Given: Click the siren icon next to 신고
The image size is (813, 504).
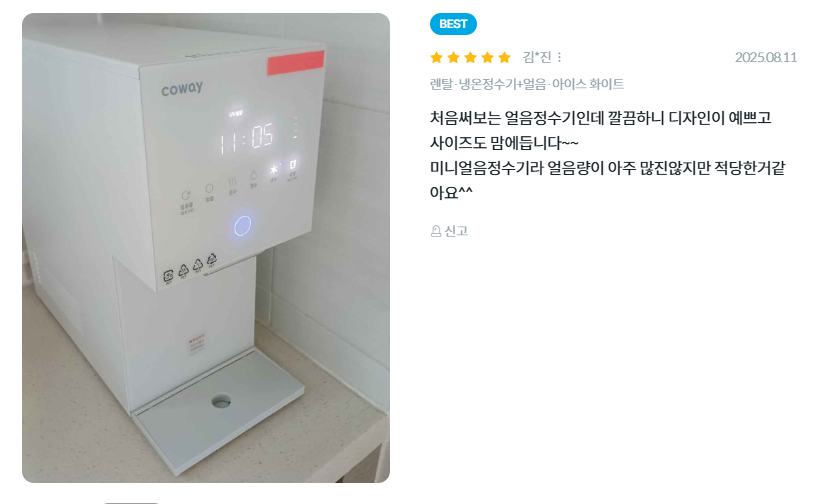Looking at the screenshot, I should click(x=436, y=231).
